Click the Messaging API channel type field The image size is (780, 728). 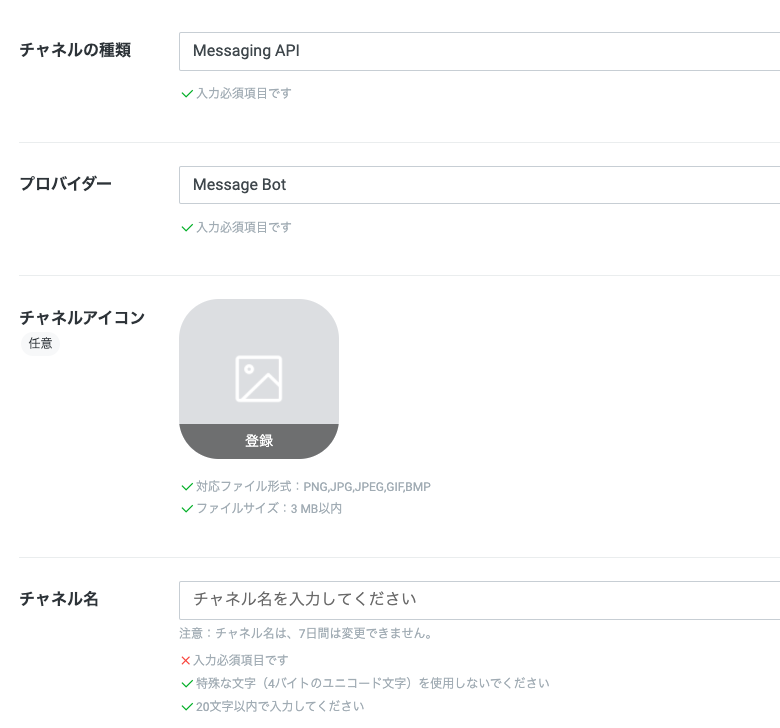pyautogui.click(x=480, y=51)
